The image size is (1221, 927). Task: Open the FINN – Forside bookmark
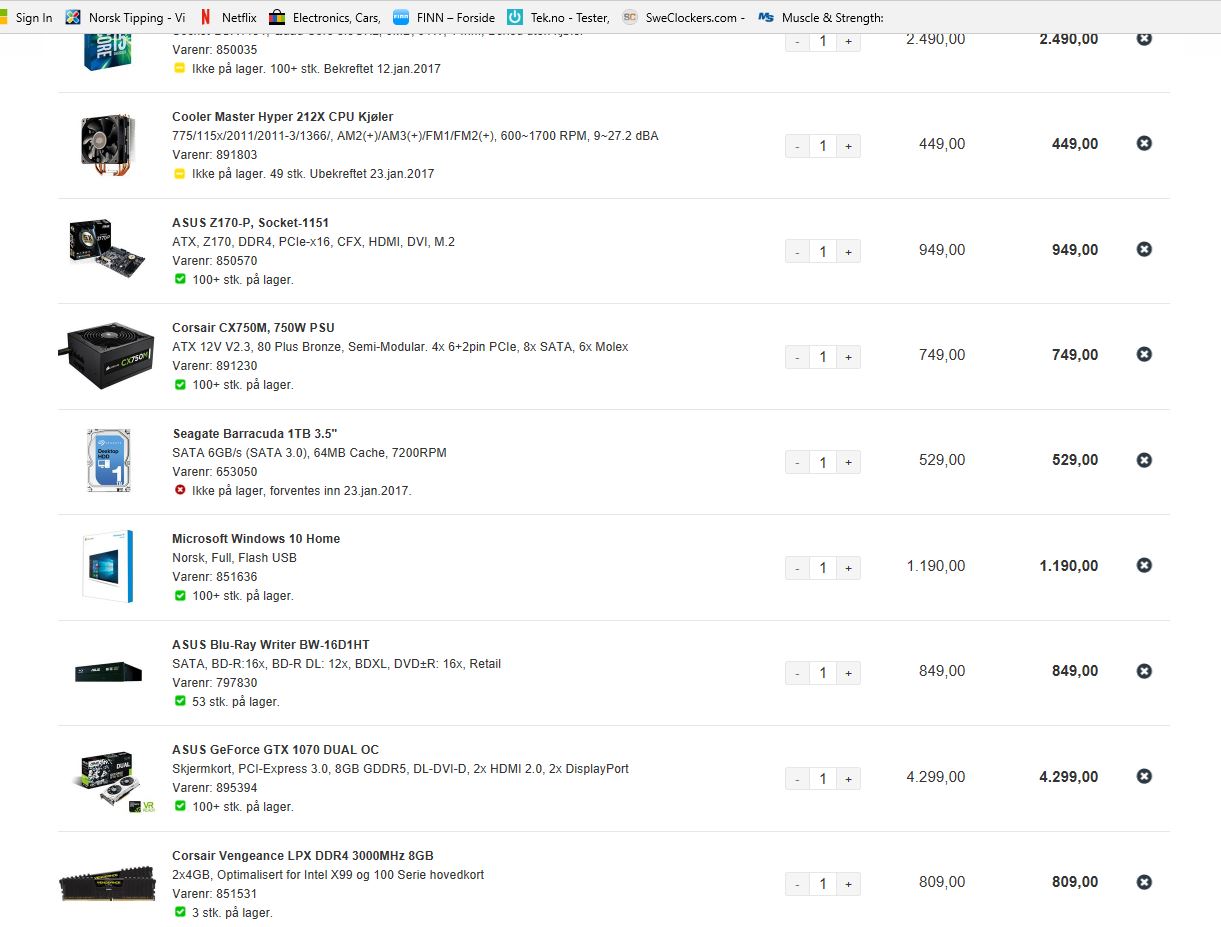[x=444, y=17]
